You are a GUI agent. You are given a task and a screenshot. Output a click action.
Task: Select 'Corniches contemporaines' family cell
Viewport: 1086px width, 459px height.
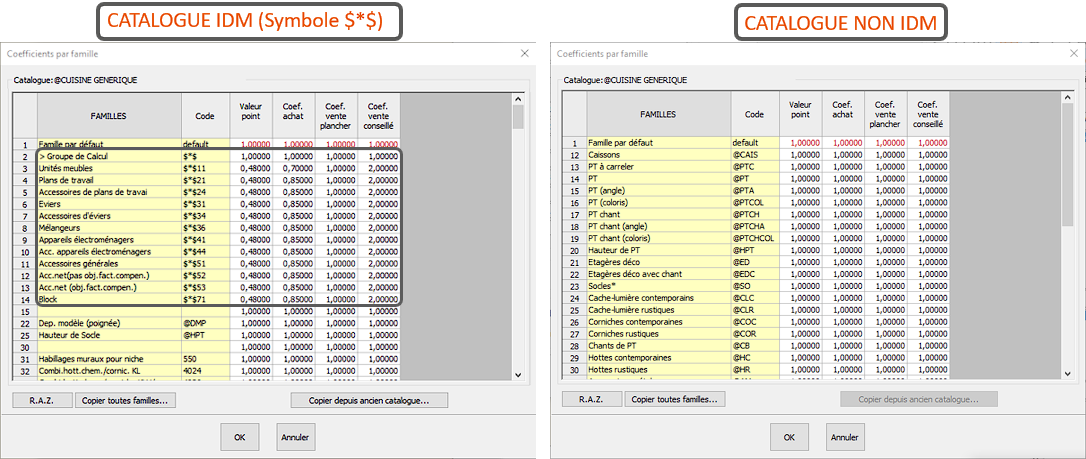point(659,322)
